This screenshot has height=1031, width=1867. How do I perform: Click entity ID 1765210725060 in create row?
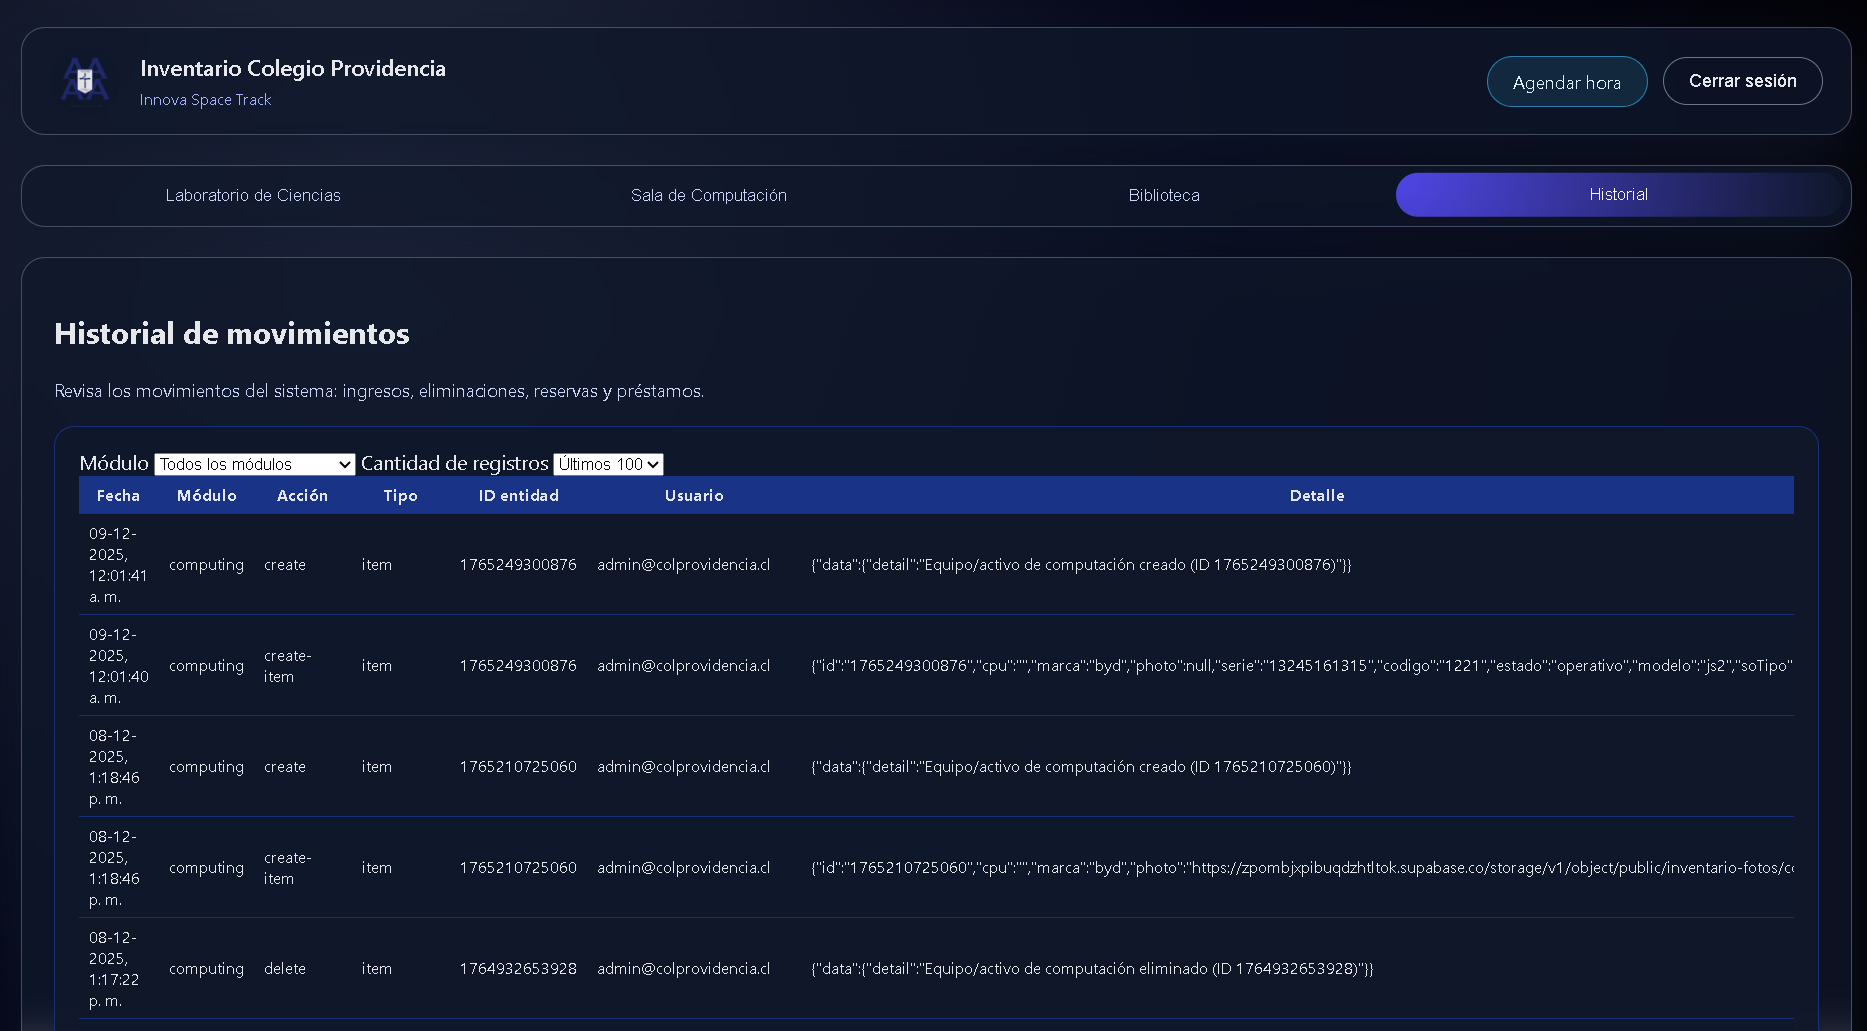(x=518, y=767)
